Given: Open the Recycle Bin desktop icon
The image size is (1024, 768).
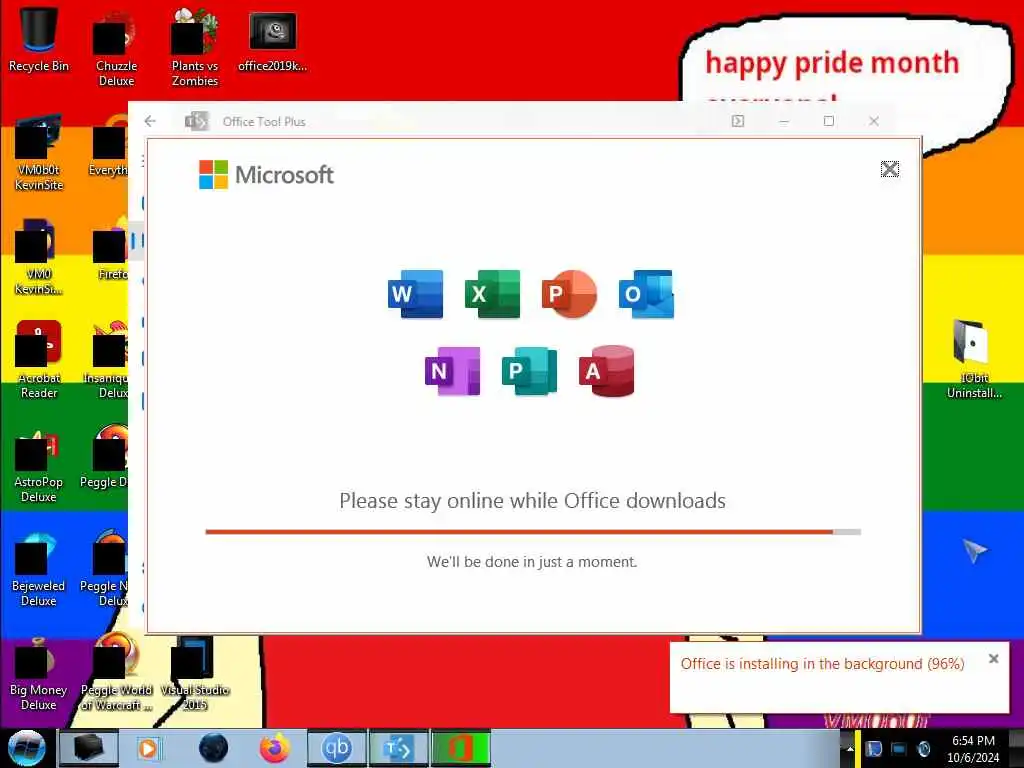Looking at the screenshot, I should click(x=39, y=39).
